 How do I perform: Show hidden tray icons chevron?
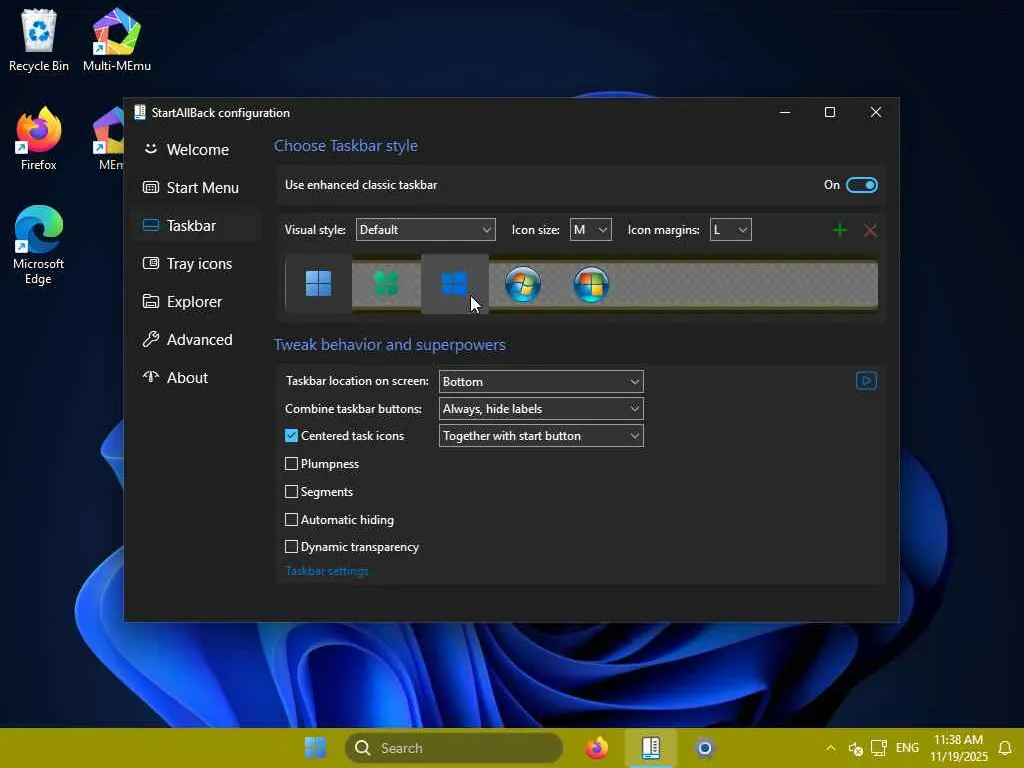(831, 748)
